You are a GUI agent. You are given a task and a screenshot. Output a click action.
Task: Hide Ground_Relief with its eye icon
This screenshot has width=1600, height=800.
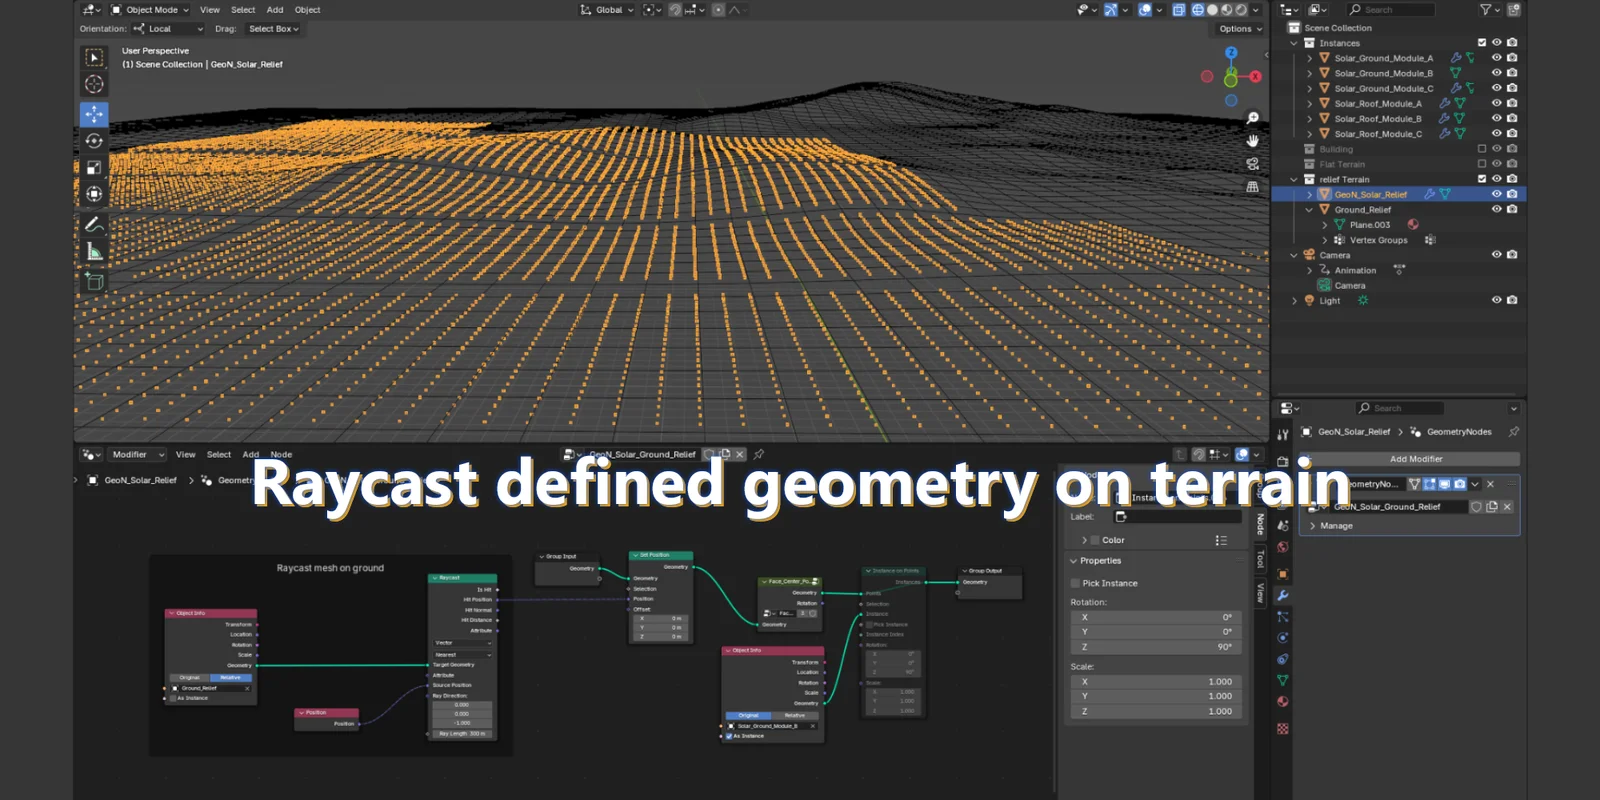[1496, 210]
